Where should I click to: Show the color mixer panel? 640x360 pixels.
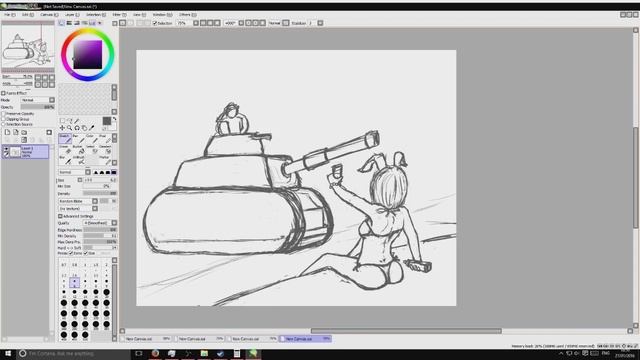[84, 23]
